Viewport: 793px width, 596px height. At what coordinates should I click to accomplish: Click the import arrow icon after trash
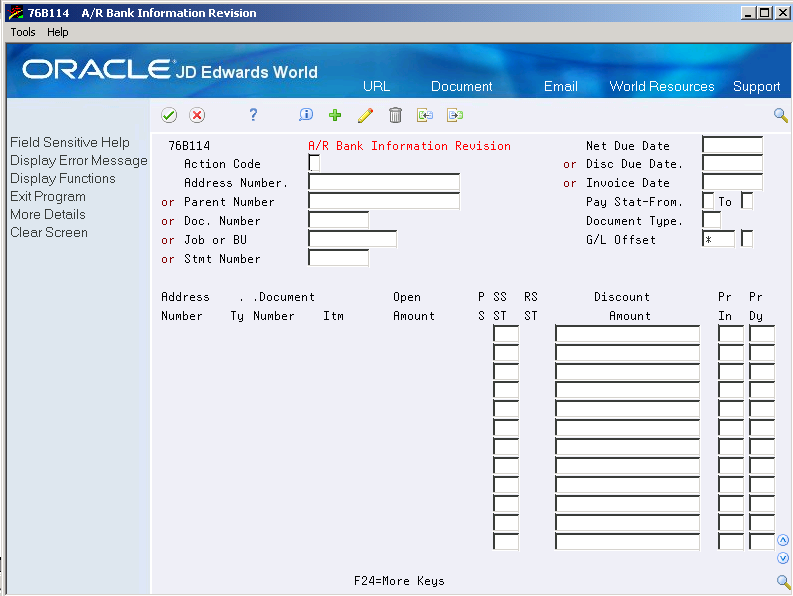(x=425, y=115)
